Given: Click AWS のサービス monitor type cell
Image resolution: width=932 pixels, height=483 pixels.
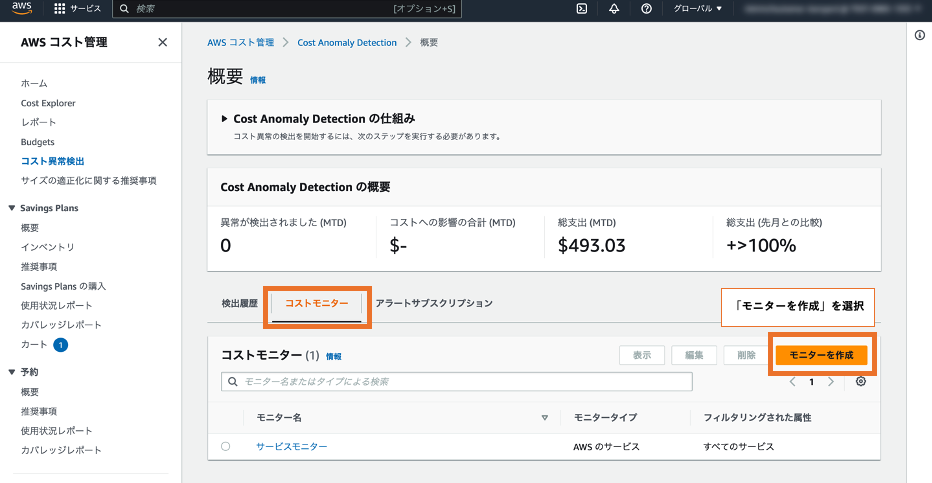Looking at the screenshot, I should tap(606, 446).
